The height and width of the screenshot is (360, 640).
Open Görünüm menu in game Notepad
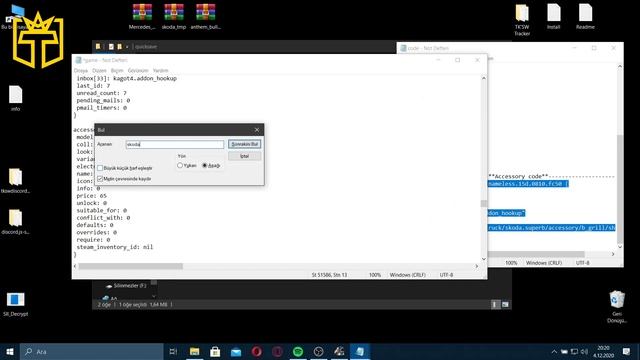138,71
